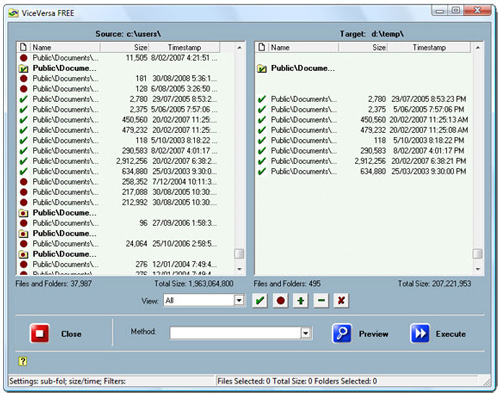Click the Source pane scroll down arrow

coord(239,269)
